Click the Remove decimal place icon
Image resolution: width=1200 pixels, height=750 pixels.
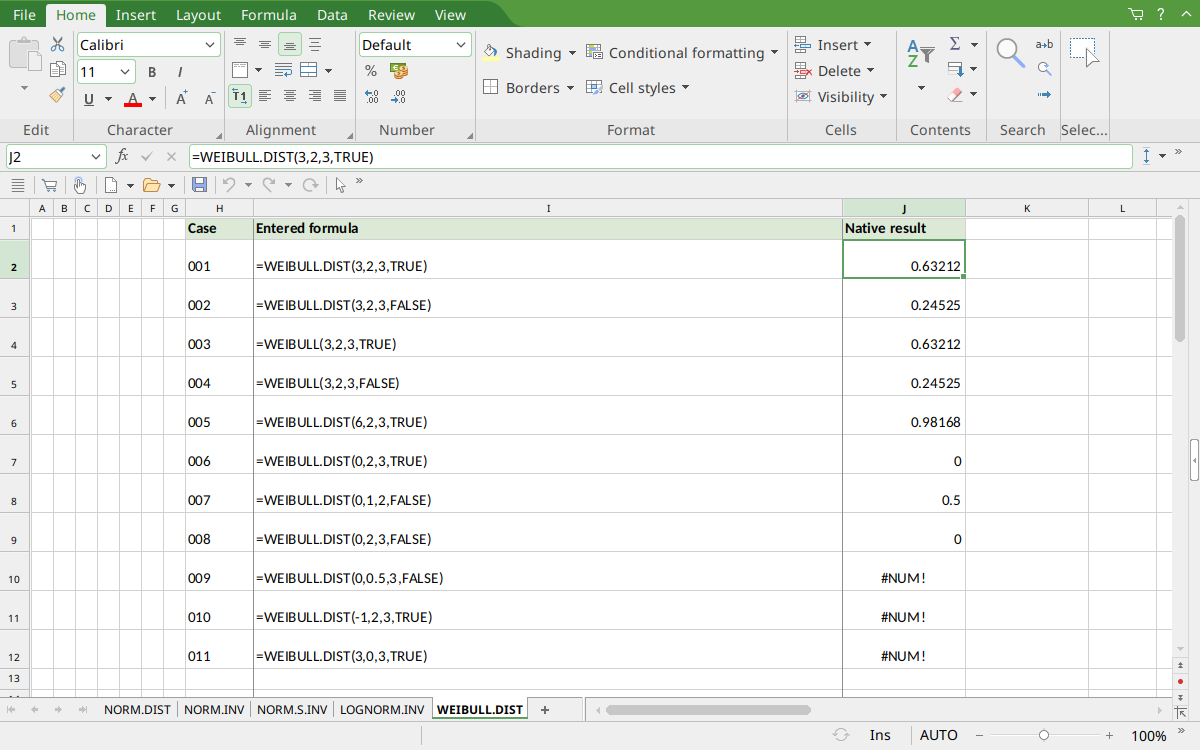pos(399,97)
